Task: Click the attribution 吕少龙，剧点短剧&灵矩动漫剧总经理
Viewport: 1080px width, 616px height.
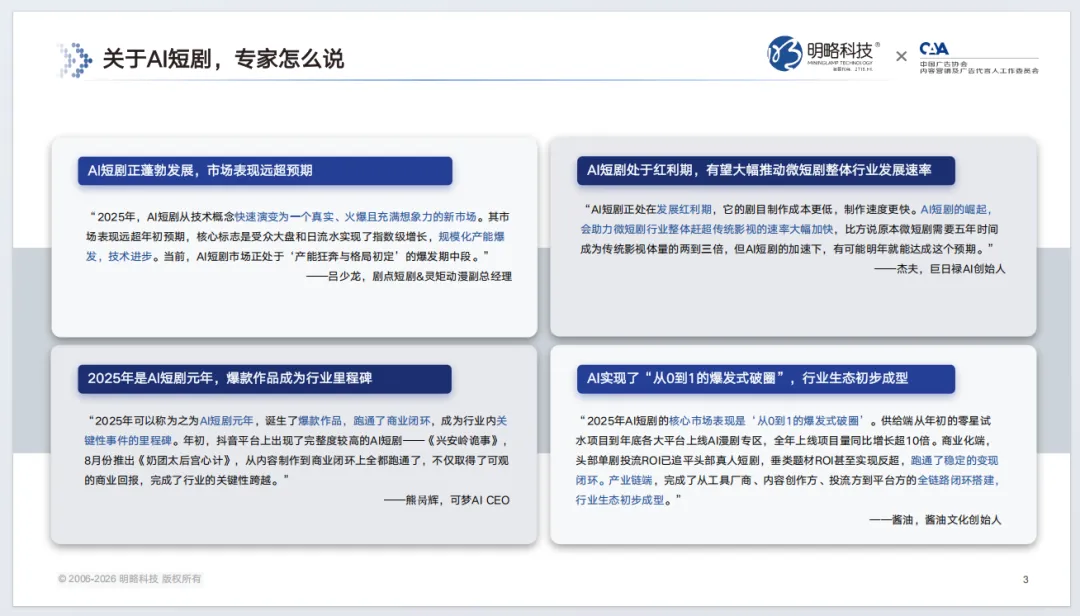Action: (x=409, y=276)
